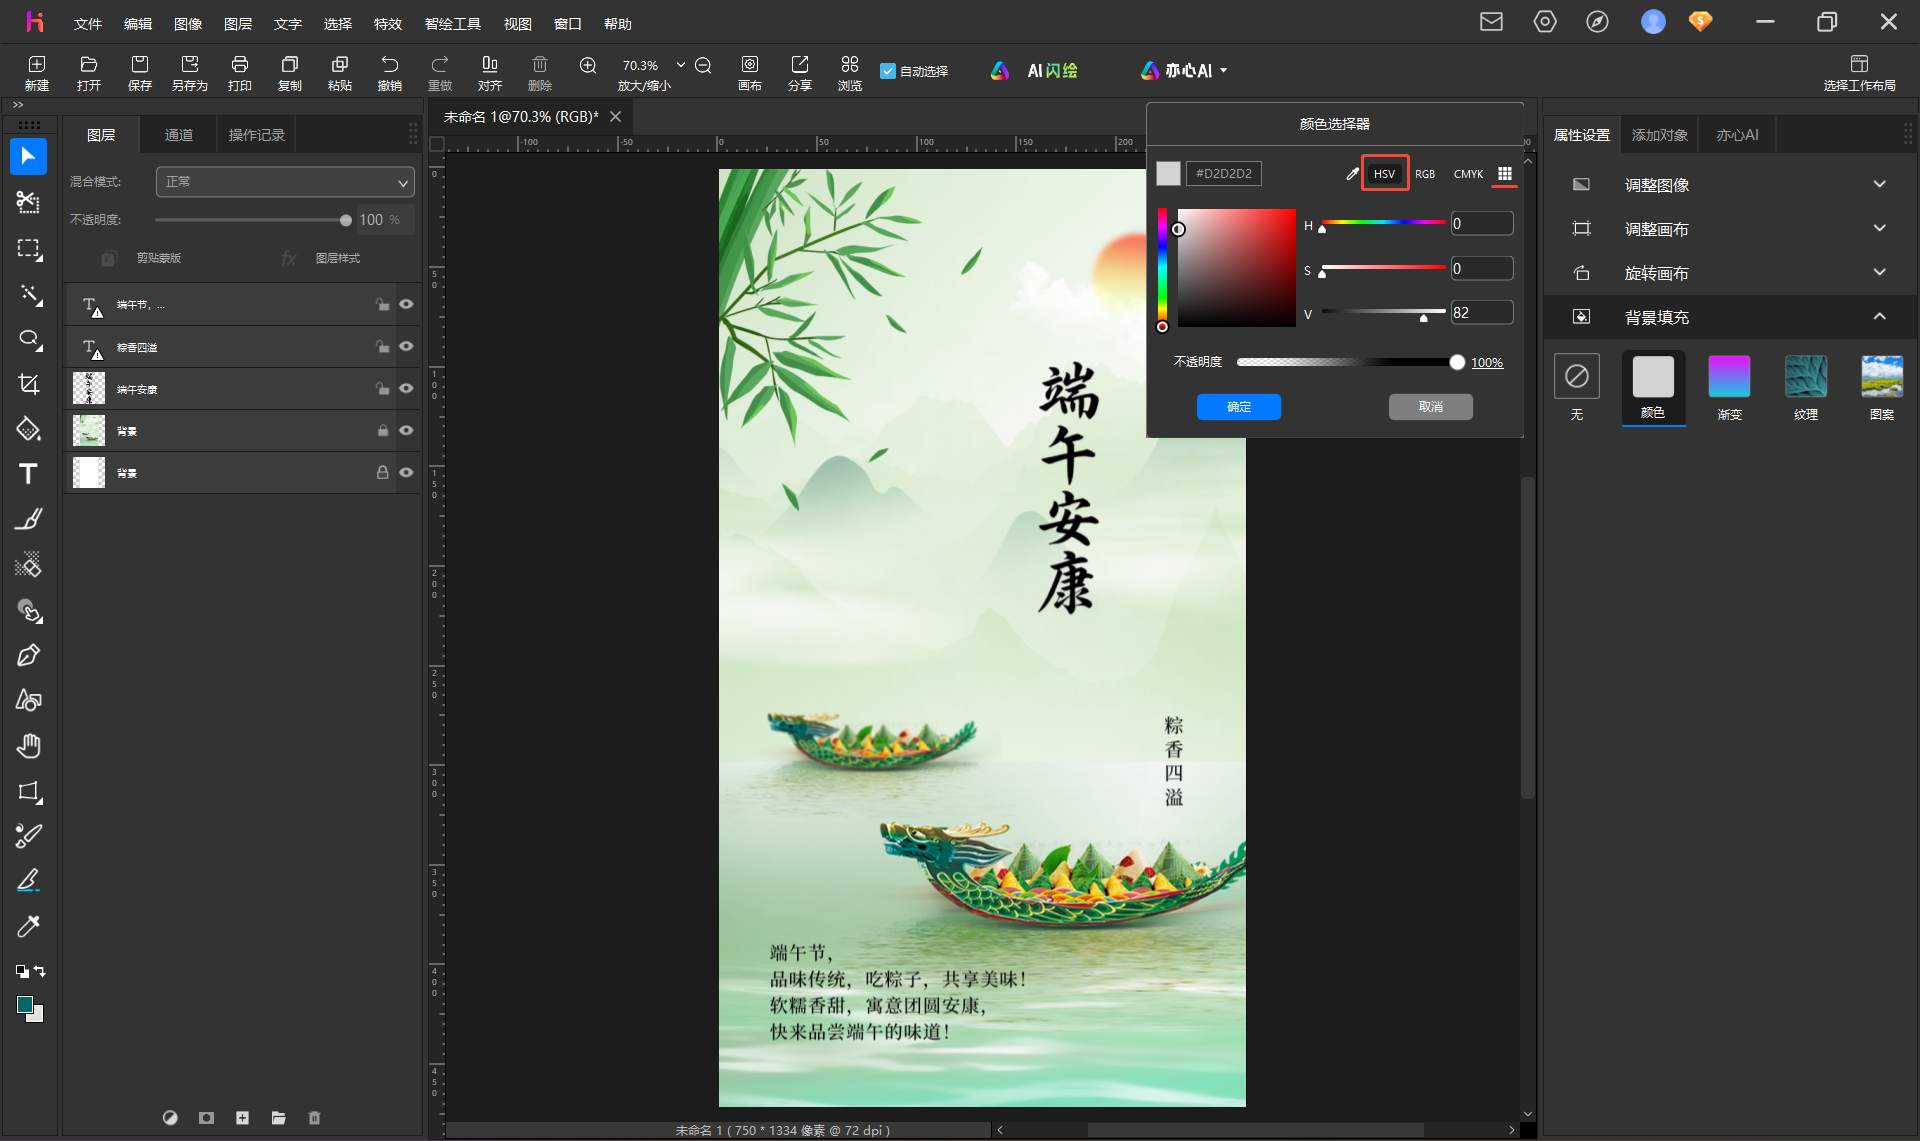Screen dimensions: 1920x1141
Task: Click the 确定 button in color selector
Action: 1238,407
